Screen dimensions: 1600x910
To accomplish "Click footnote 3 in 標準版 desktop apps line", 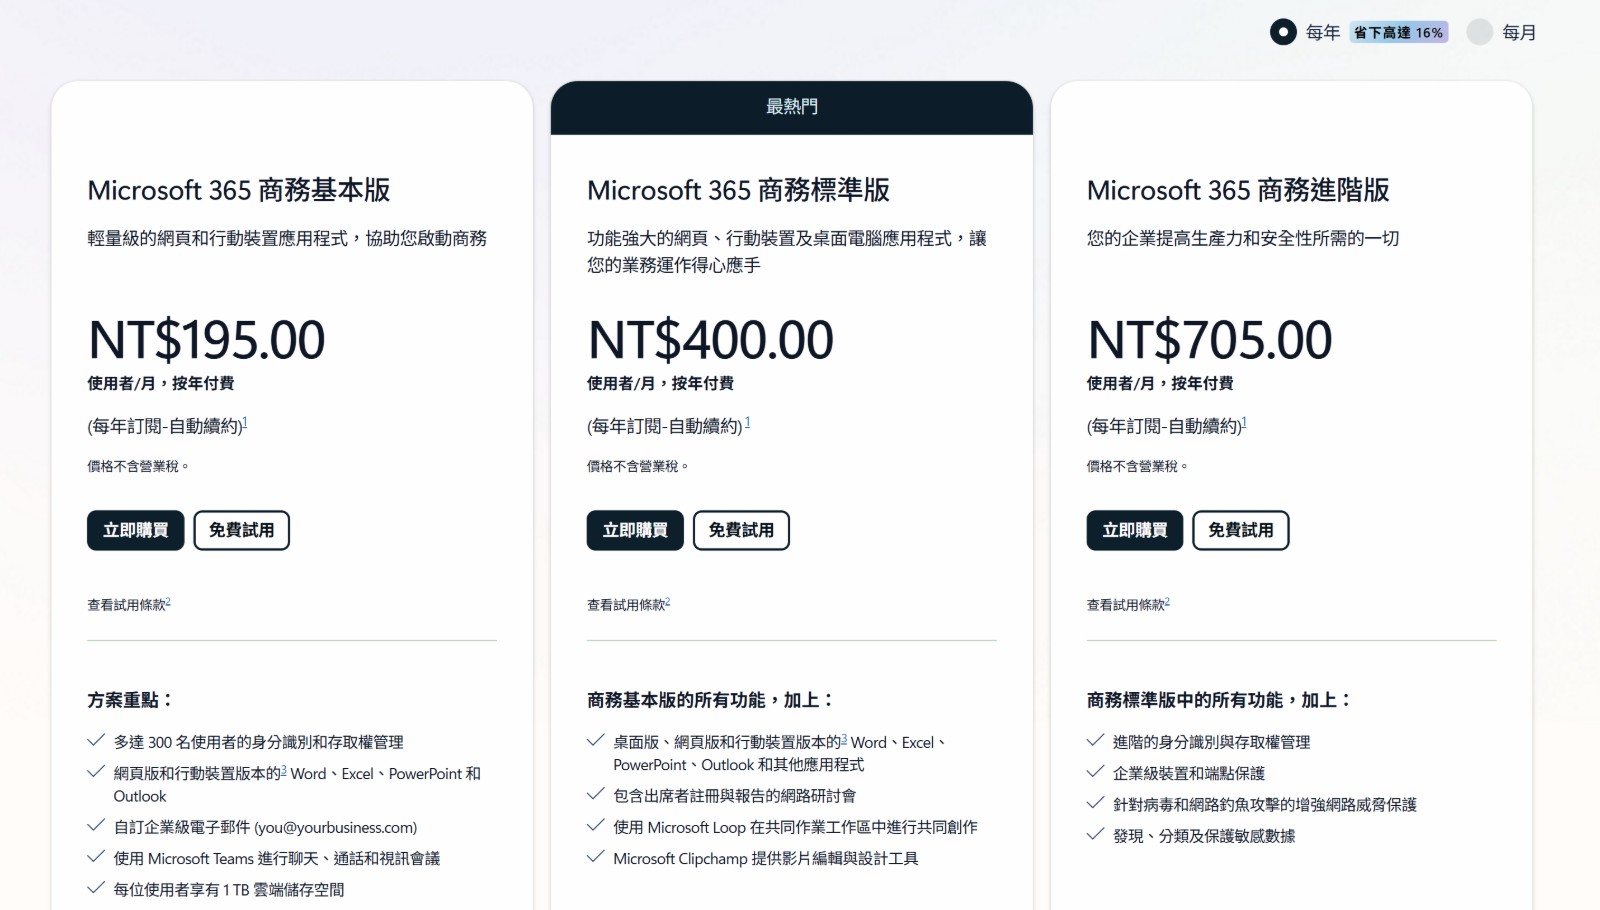I will click(843, 737).
